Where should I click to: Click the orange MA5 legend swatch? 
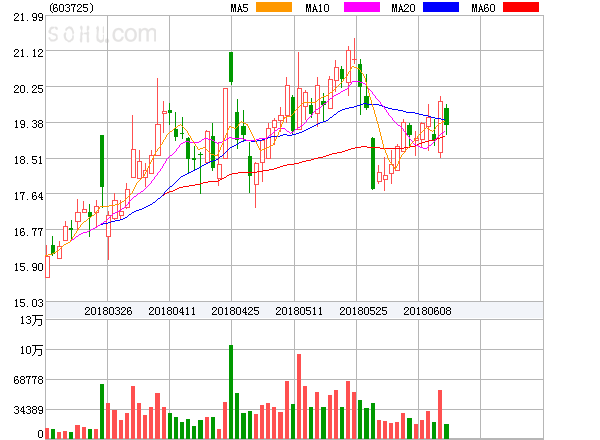(x=274, y=7)
